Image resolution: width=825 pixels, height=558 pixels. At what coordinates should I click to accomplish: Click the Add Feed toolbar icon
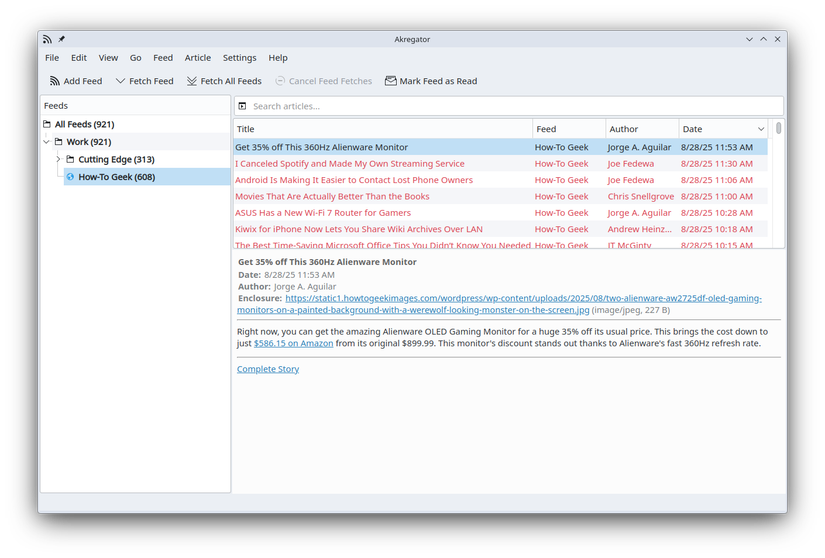pos(55,81)
